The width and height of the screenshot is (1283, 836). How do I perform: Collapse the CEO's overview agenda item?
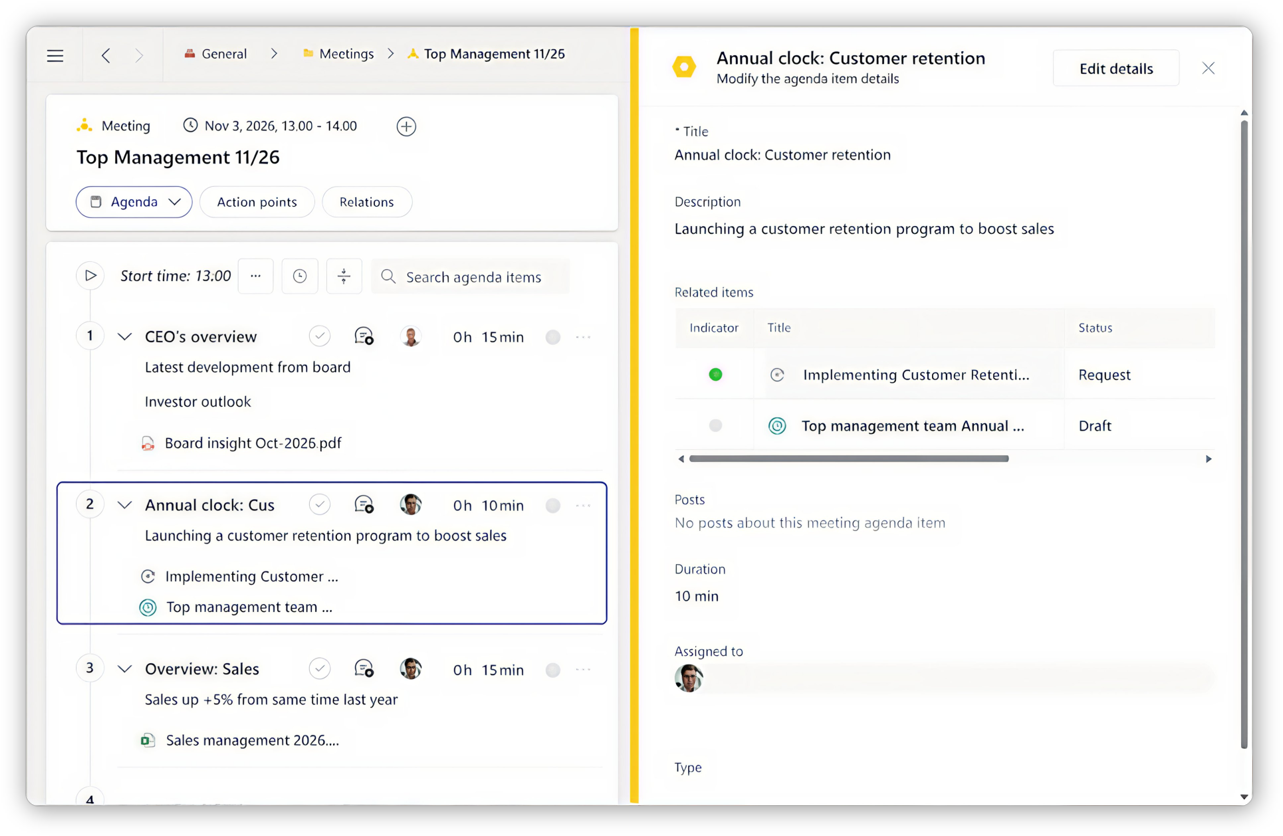click(125, 337)
